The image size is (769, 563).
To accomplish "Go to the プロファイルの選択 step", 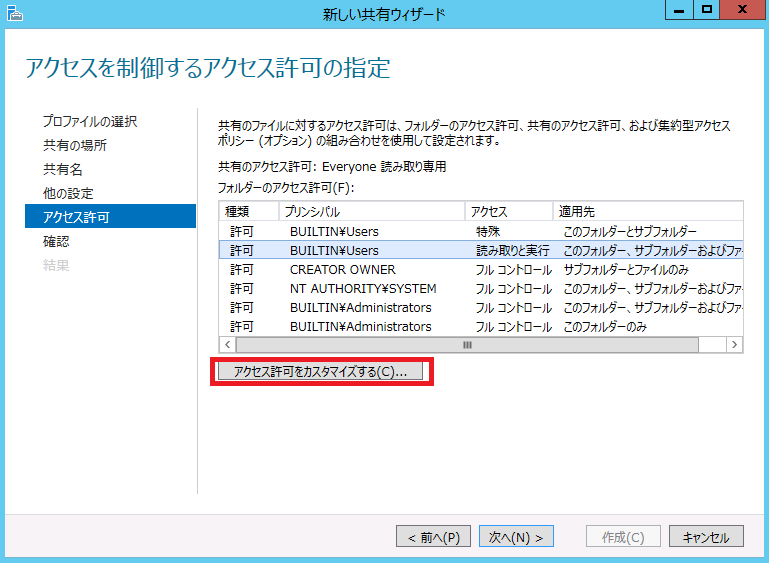I will click(x=90, y=121).
